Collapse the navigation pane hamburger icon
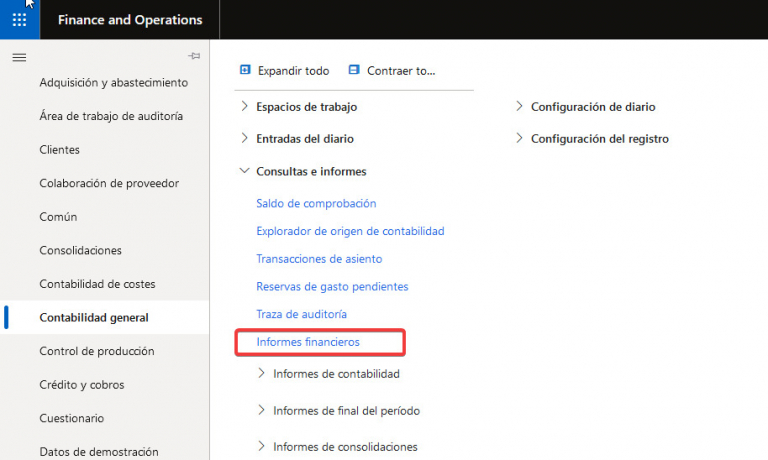 pyautogui.click(x=18, y=57)
